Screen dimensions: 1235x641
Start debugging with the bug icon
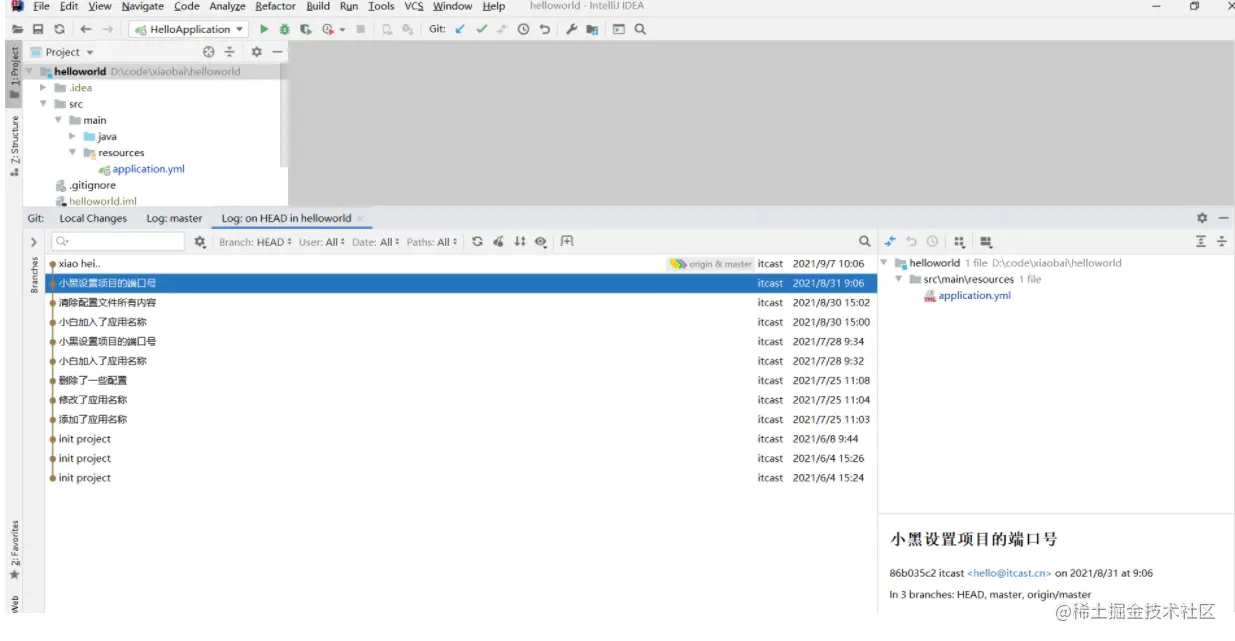(x=285, y=30)
